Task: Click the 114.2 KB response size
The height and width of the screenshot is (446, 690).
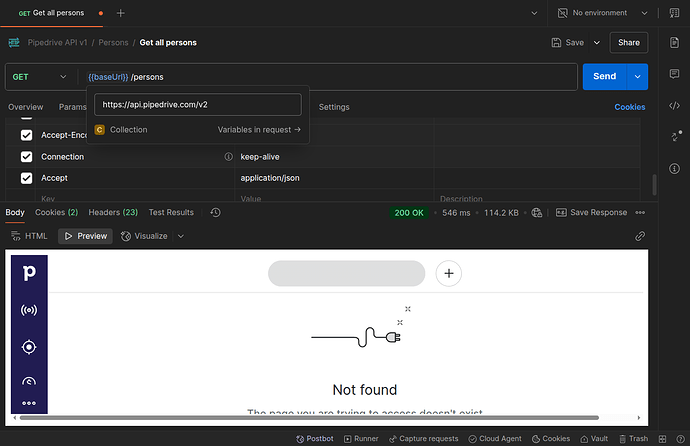Action: tap(501, 213)
